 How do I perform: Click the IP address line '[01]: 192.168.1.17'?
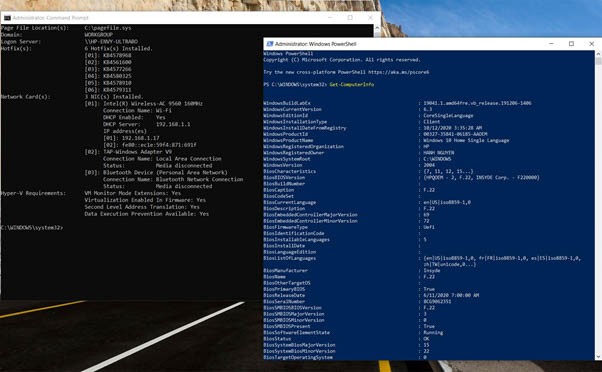(x=131, y=138)
